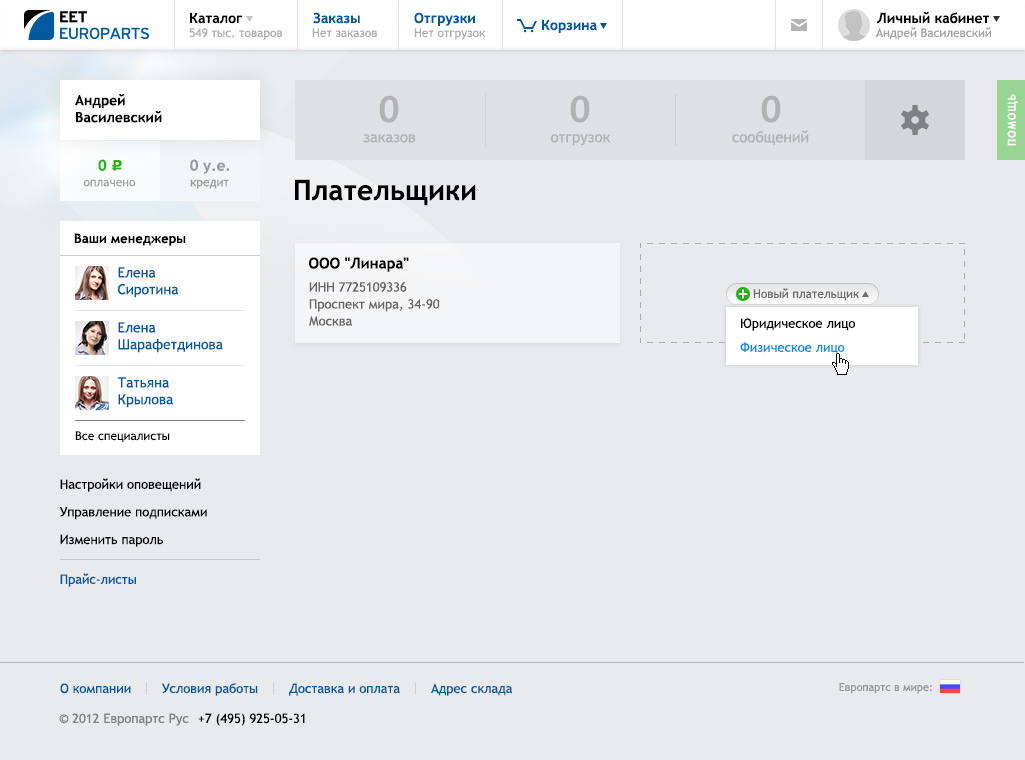1025x760 pixels.
Task: Click the EET Europarts logo
Action: (86, 25)
